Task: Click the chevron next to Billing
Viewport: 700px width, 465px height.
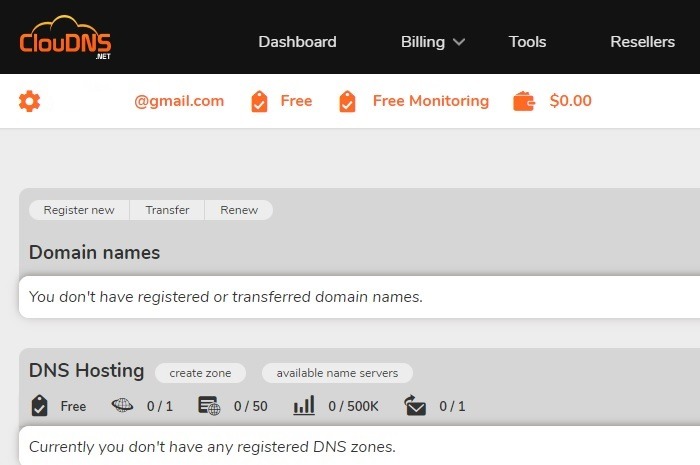Action: point(459,42)
